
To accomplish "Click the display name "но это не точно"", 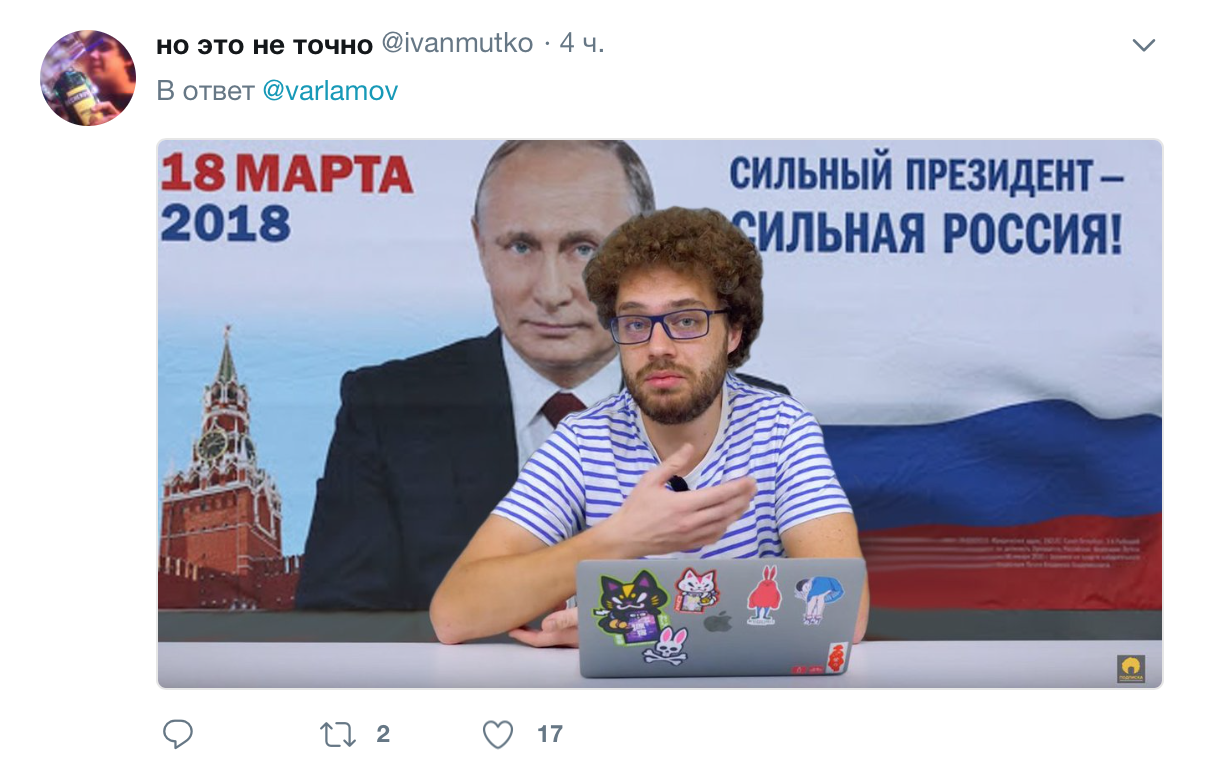I will tap(265, 45).
